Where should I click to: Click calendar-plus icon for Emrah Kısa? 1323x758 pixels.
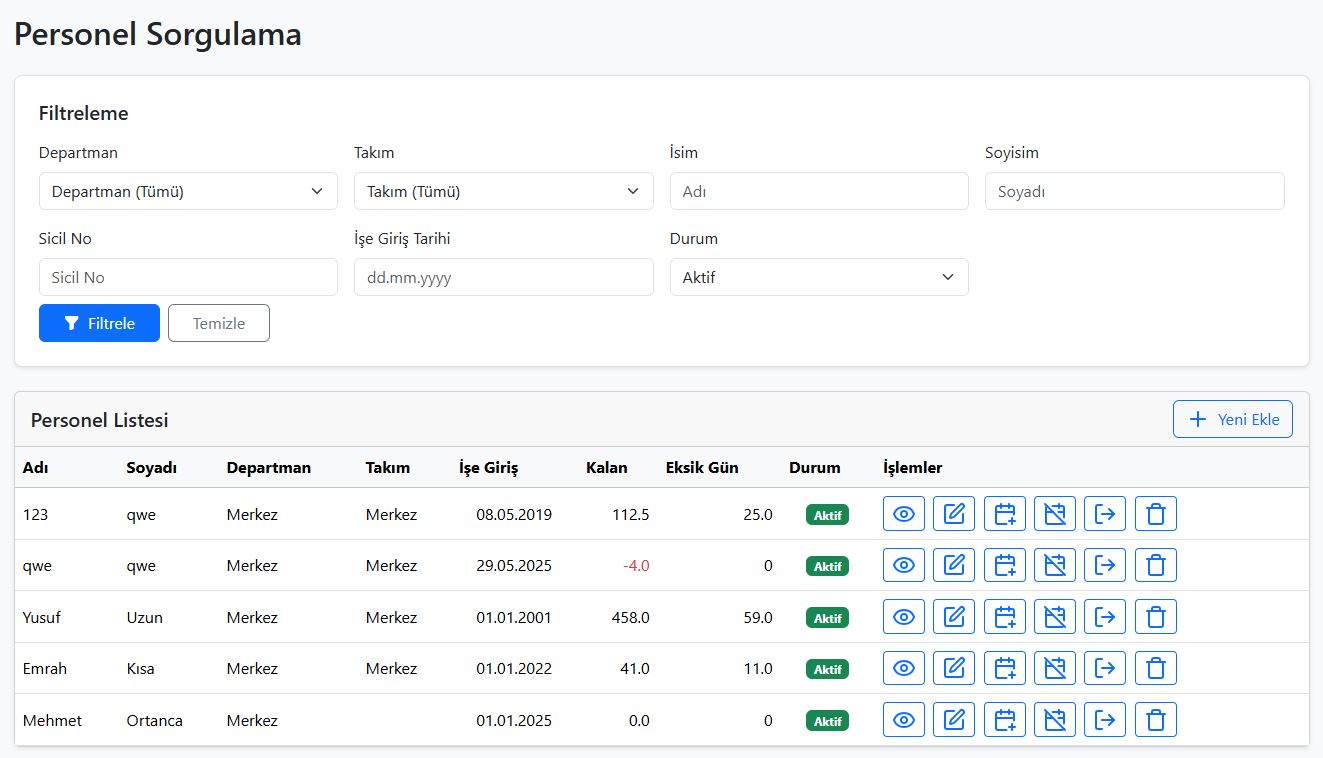coord(1005,668)
